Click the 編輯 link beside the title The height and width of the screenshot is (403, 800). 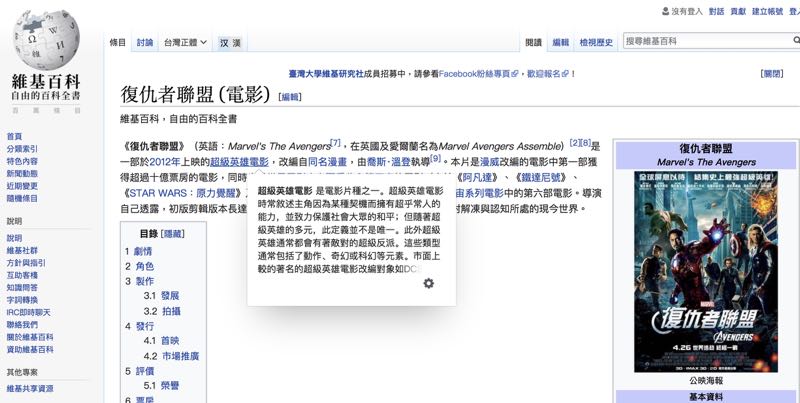coord(290,97)
